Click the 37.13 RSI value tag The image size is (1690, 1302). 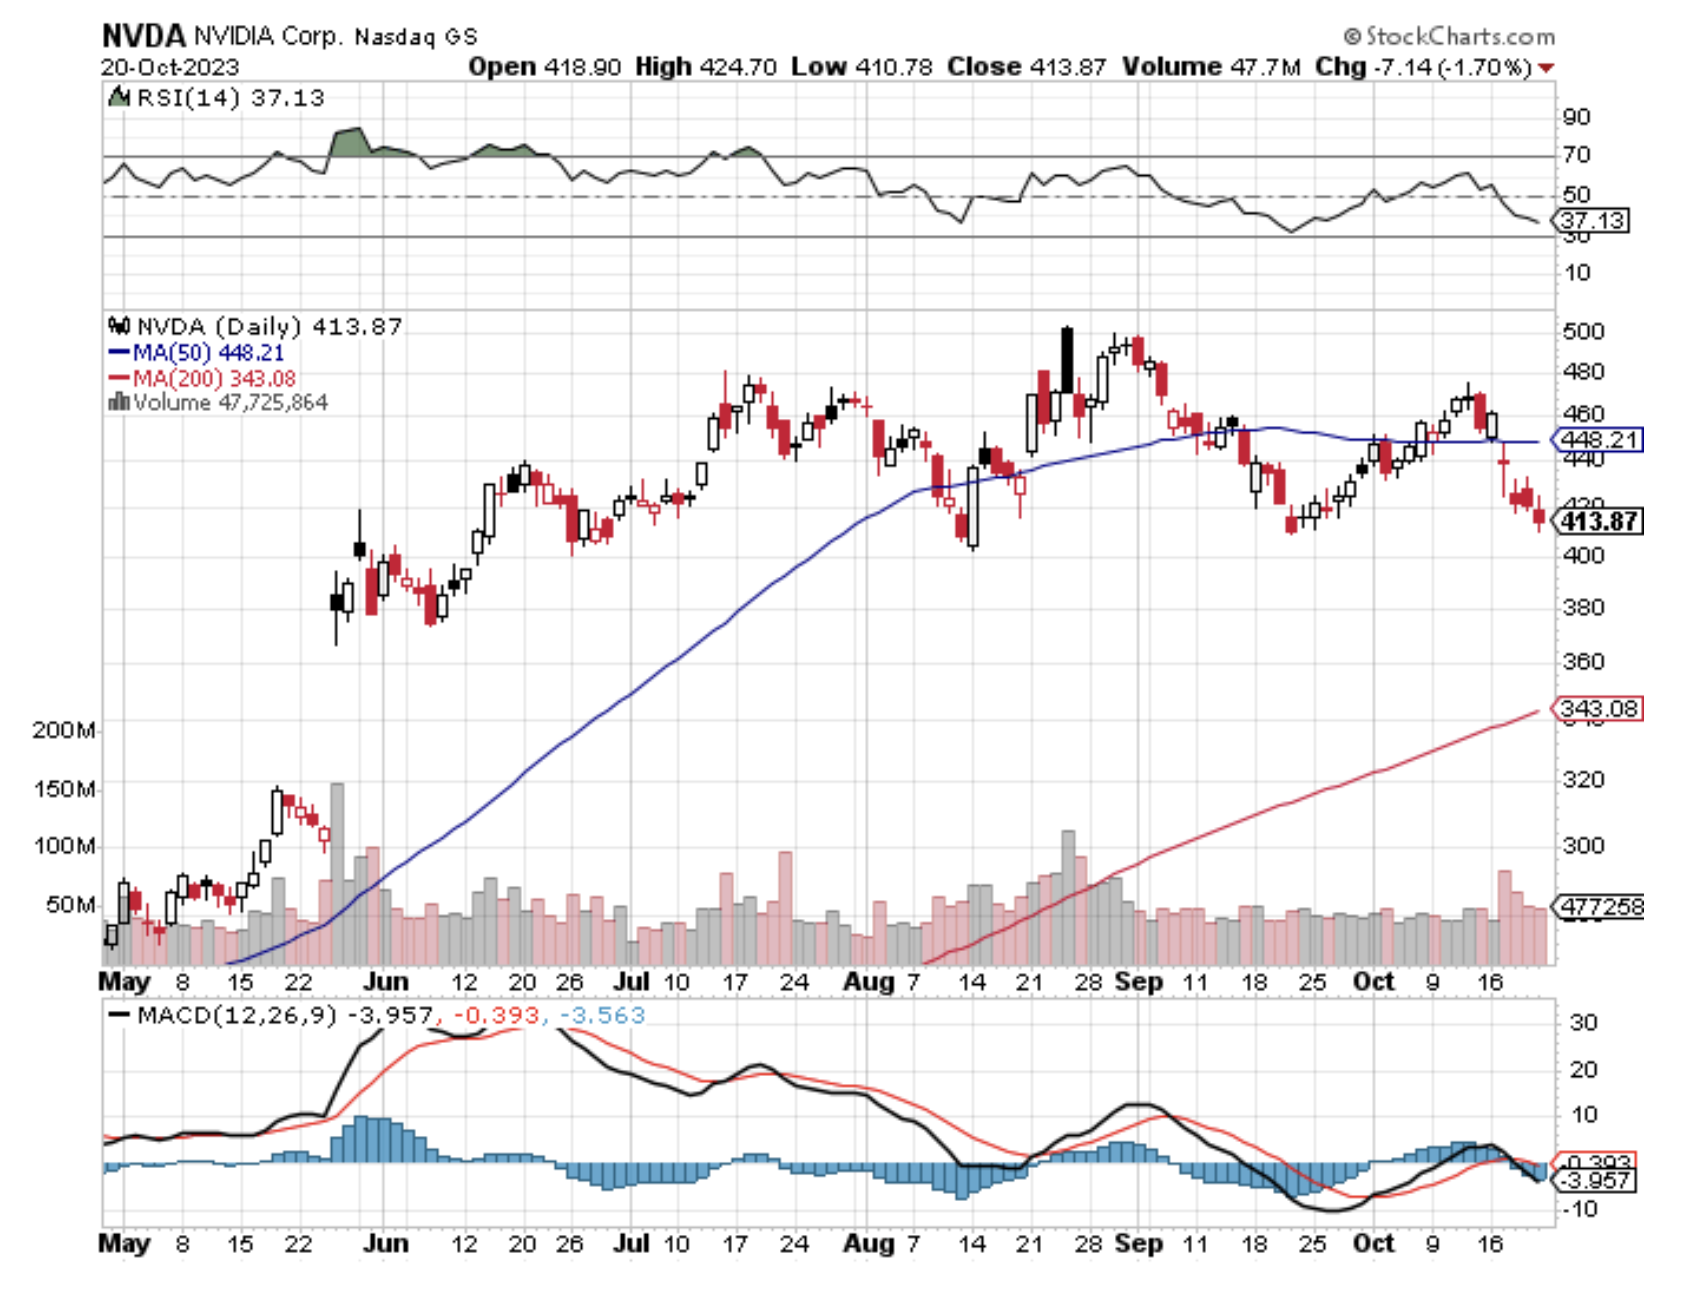[x=1593, y=220]
